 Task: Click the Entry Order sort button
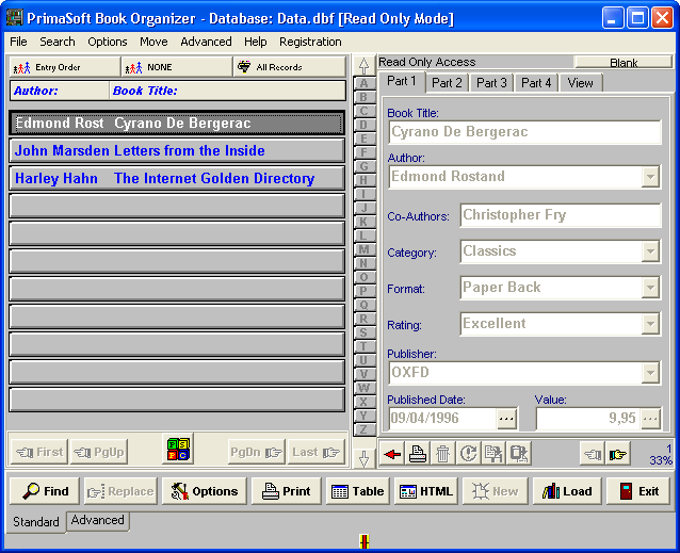click(x=65, y=67)
